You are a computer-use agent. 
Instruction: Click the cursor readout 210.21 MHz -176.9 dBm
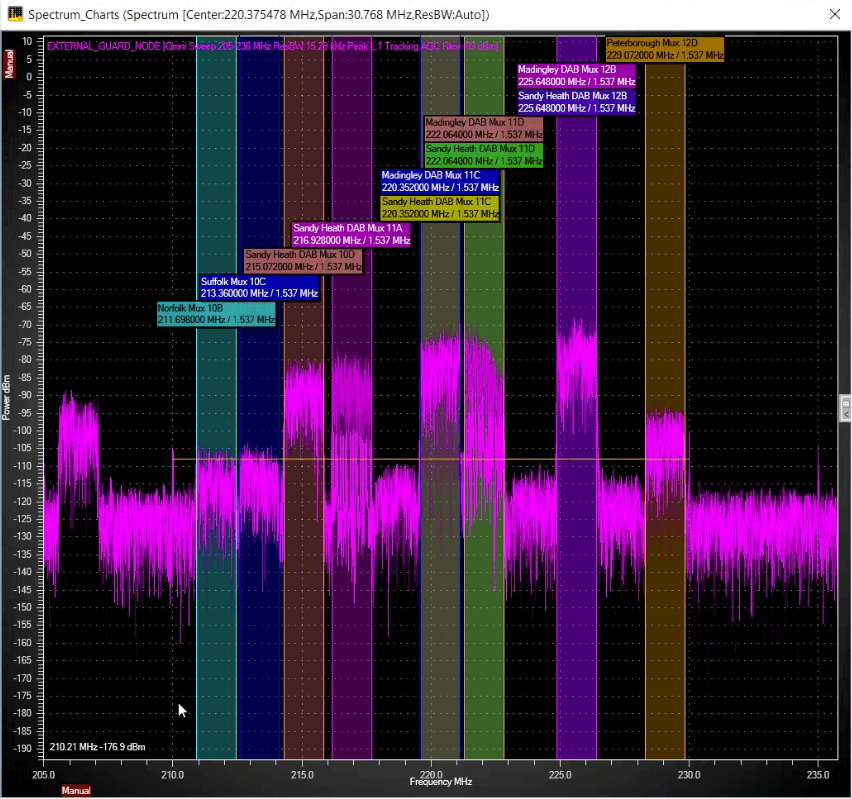(x=97, y=747)
